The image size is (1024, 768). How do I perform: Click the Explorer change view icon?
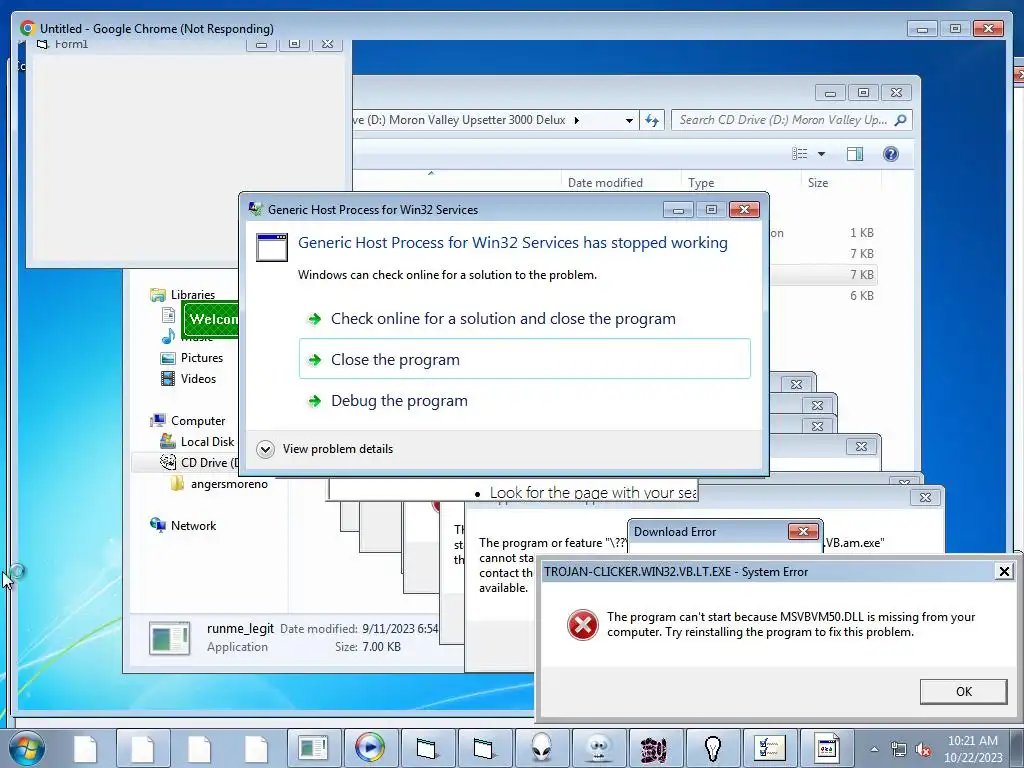coord(799,153)
